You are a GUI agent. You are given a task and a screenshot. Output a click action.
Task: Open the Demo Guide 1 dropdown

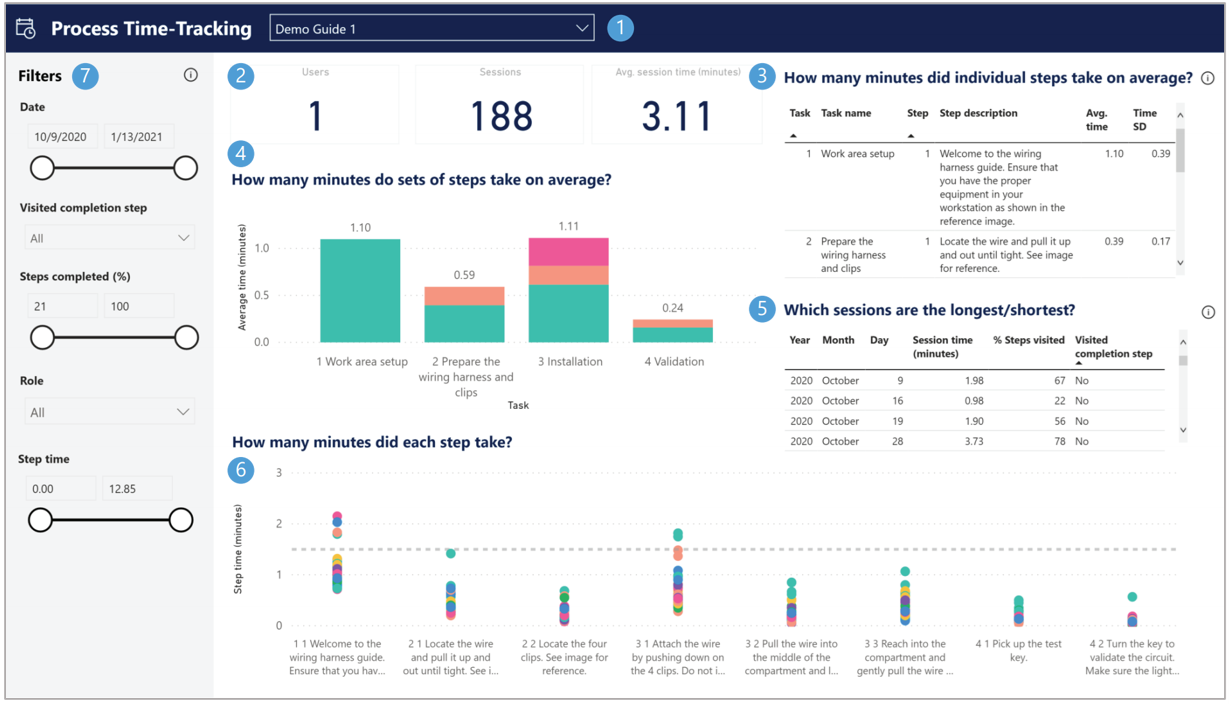[430, 27]
